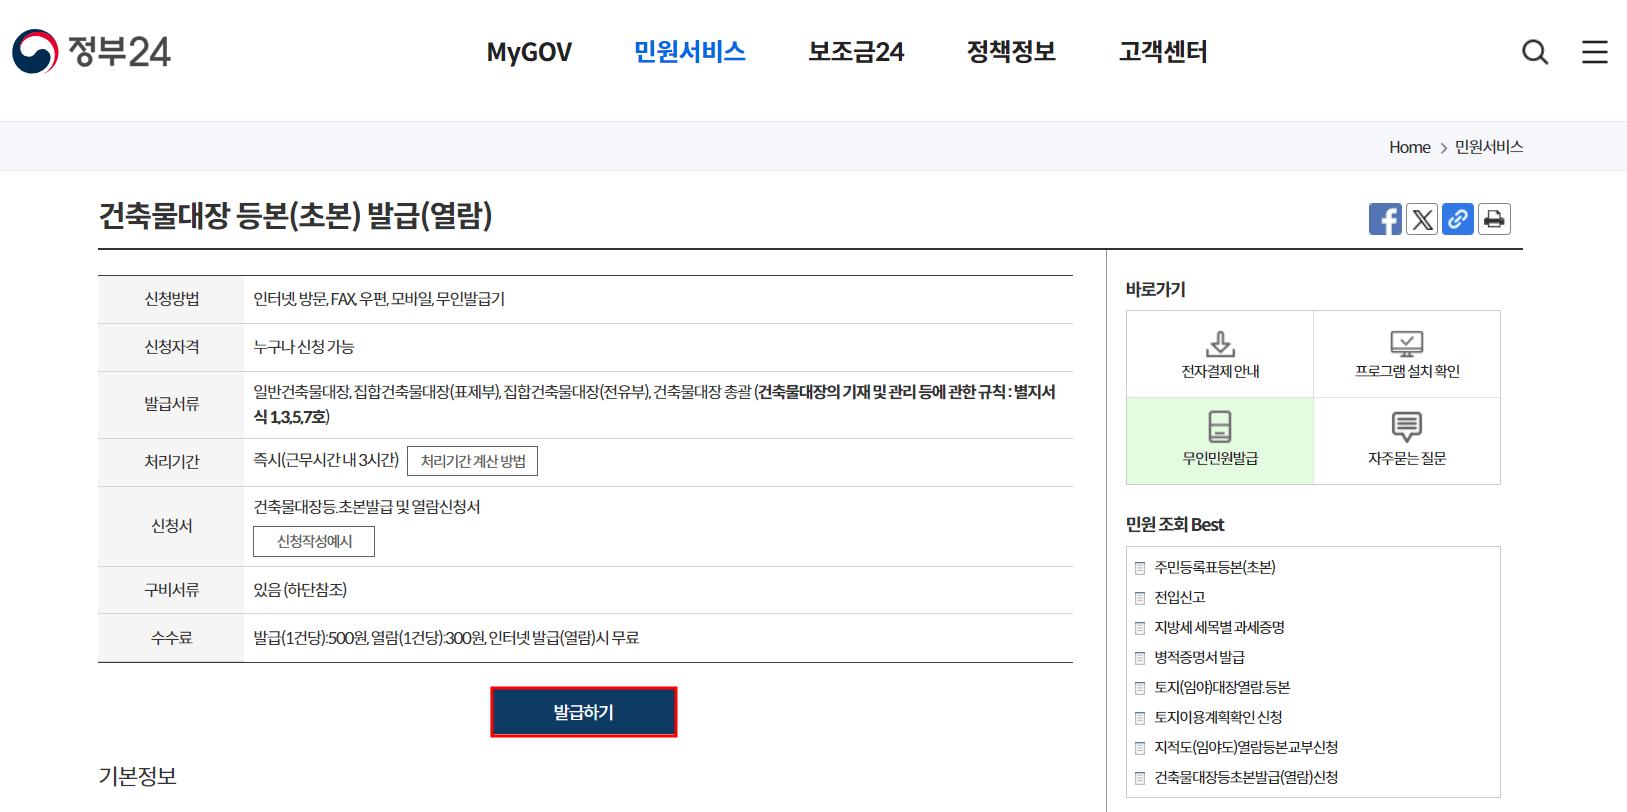Open 전자결제 안내 shortcut
Screen dimensions: 1627x812
pyautogui.click(x=1220, y=354)
